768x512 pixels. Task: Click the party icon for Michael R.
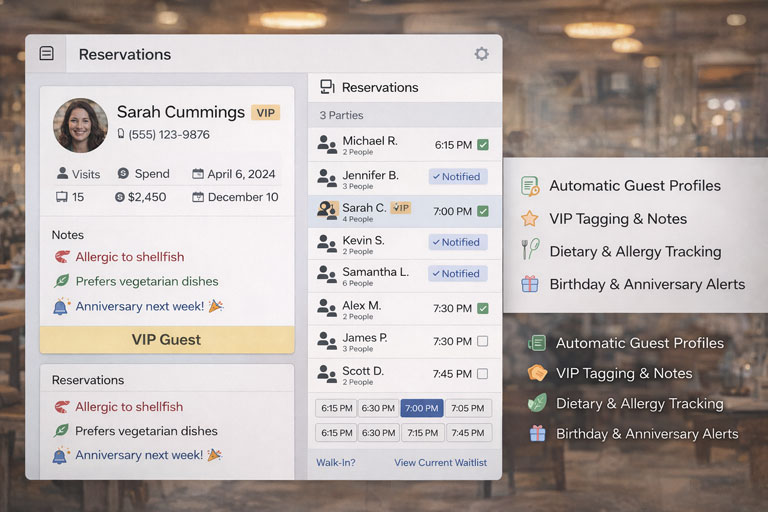coord(327,145)
